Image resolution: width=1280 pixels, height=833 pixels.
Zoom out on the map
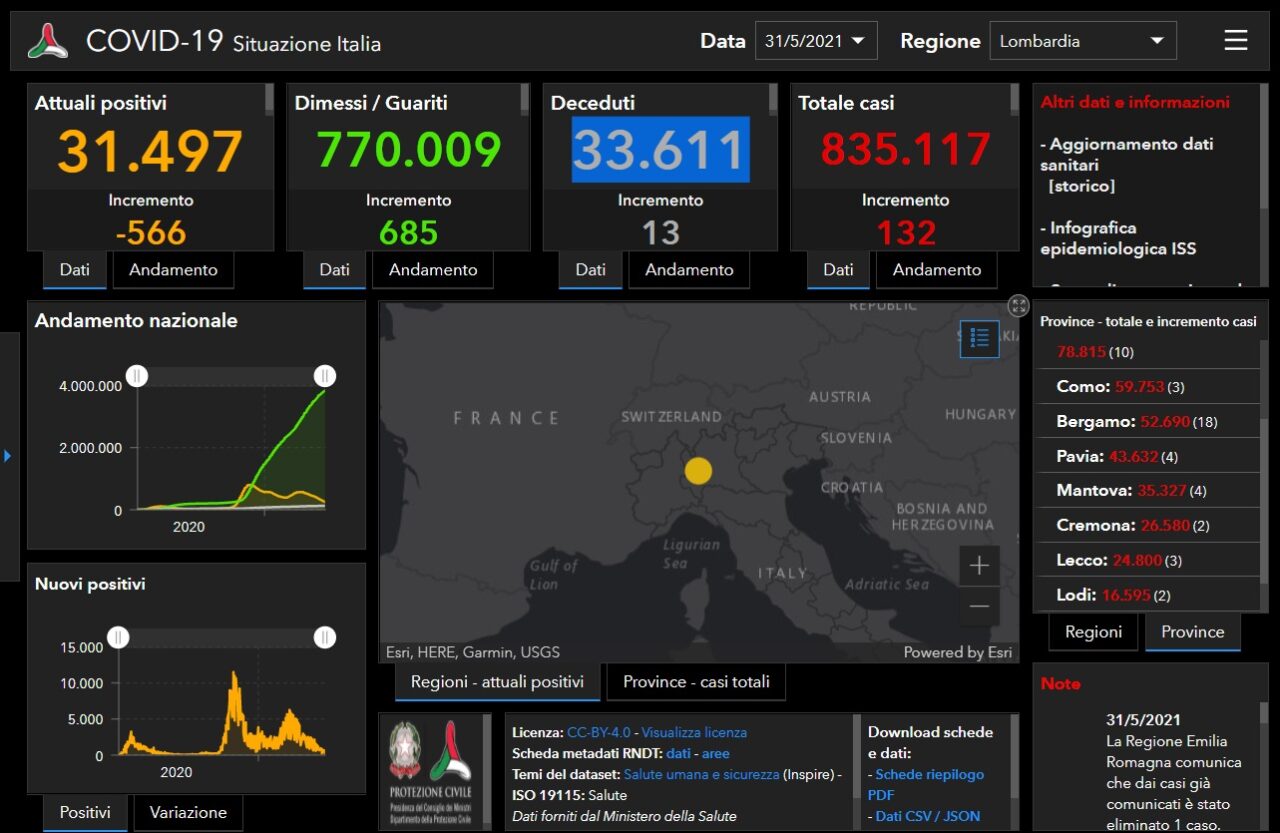click(978, 606)
